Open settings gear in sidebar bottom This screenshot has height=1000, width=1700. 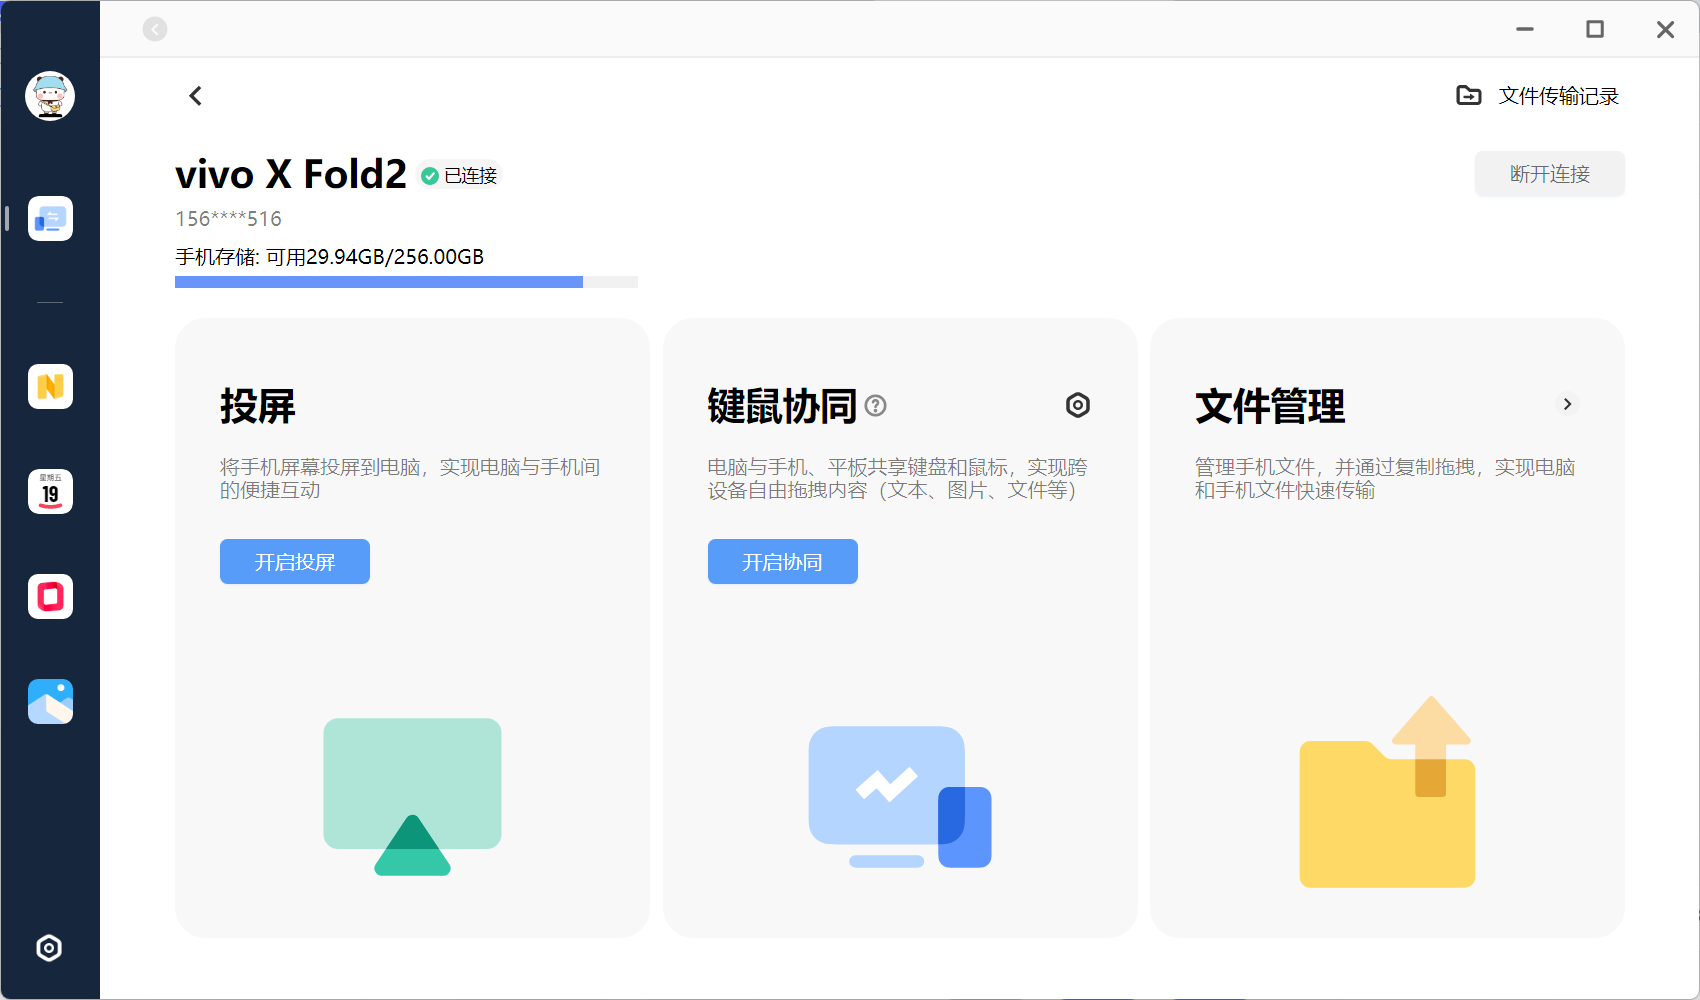pyautogui.click(x=49, y=948)
